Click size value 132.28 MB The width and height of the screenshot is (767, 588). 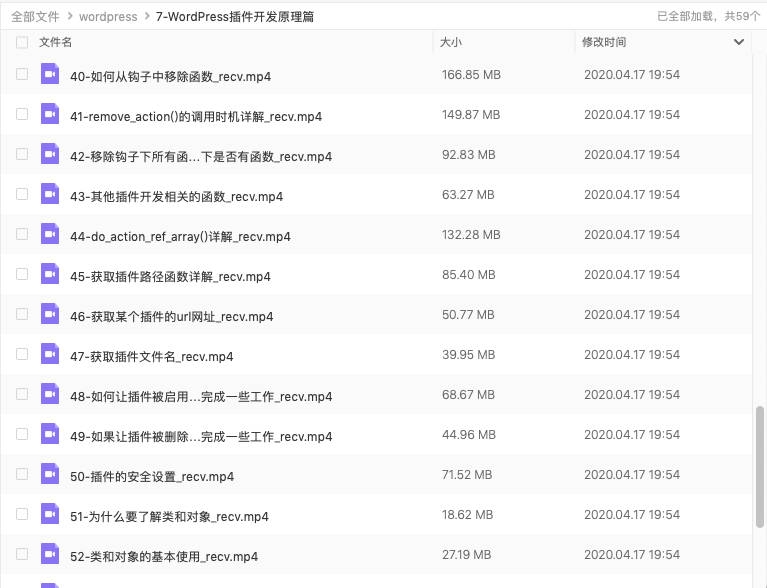pos(471,235)
